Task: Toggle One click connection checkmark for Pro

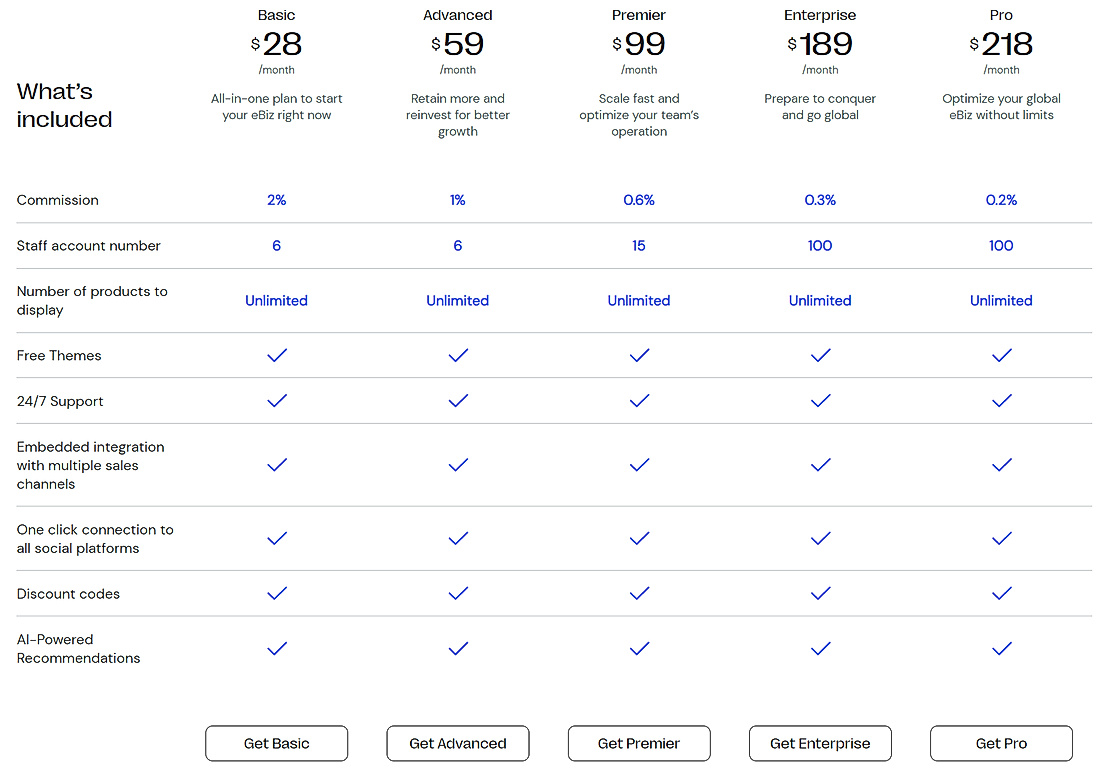Action: (x=1001, y=538)
